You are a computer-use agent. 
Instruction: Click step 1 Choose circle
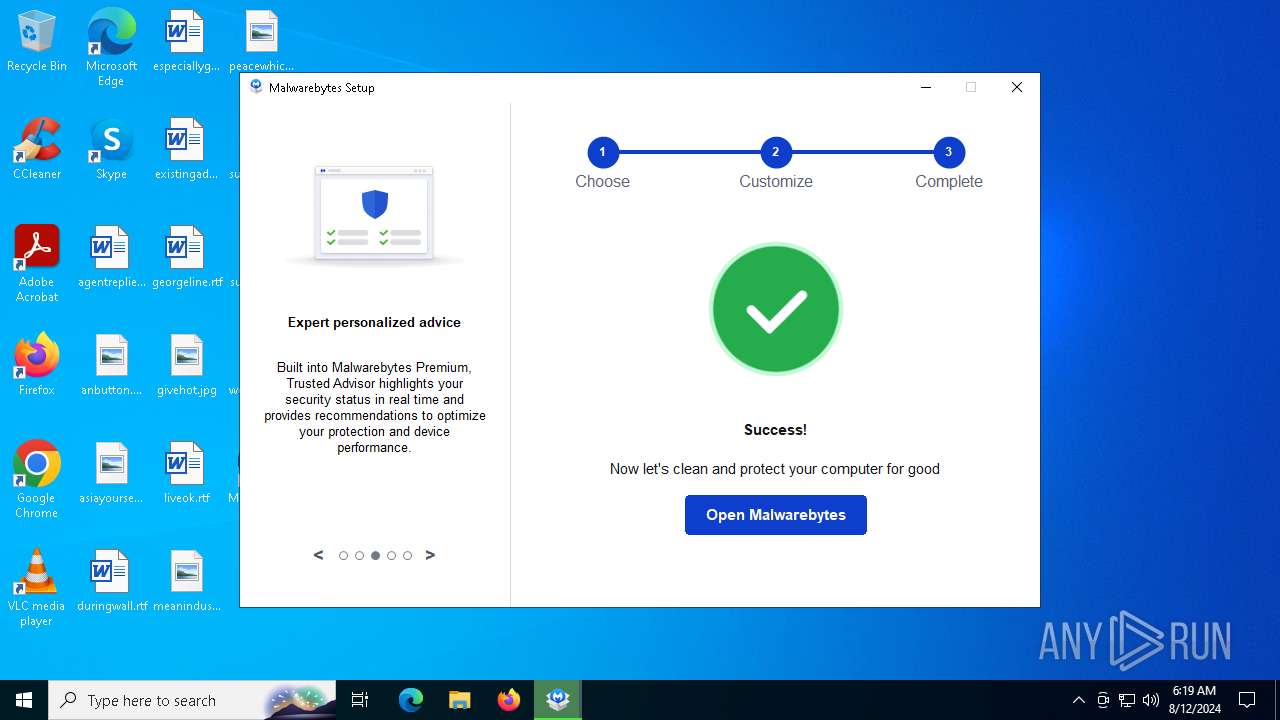(602, 152)
